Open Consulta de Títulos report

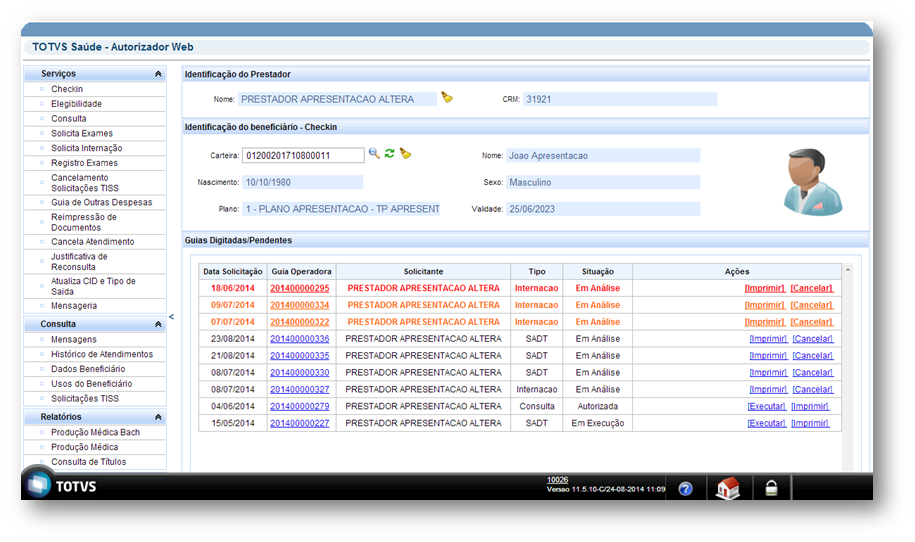click(88, 461)
